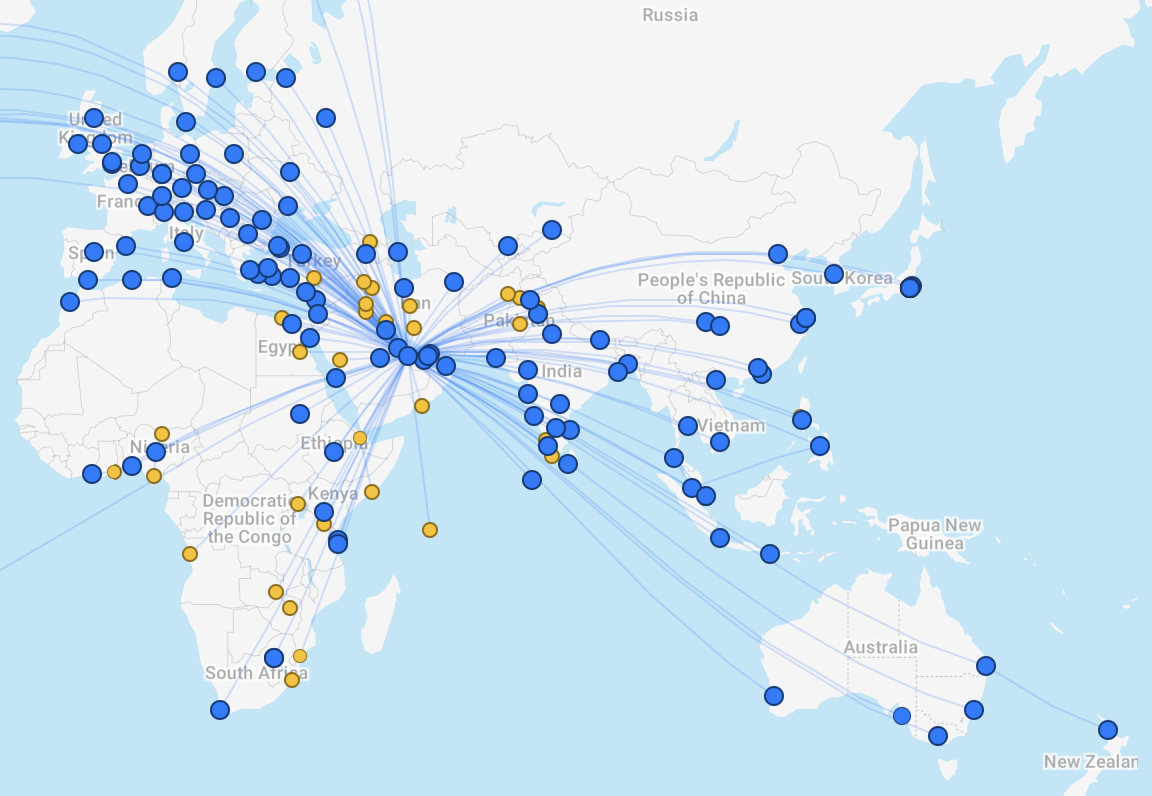Select the Melbourne marker at Australia's southern tip

pyautogui.click(x=937, y=736)
